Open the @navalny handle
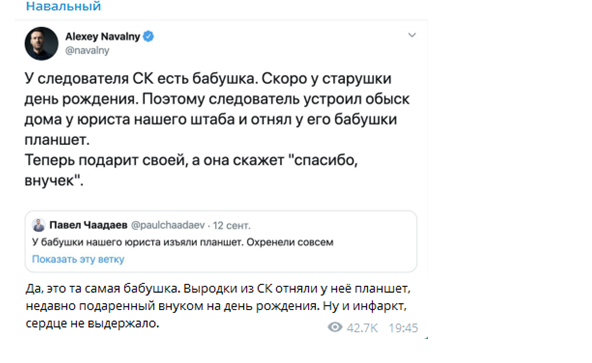 tap(87, 50)
